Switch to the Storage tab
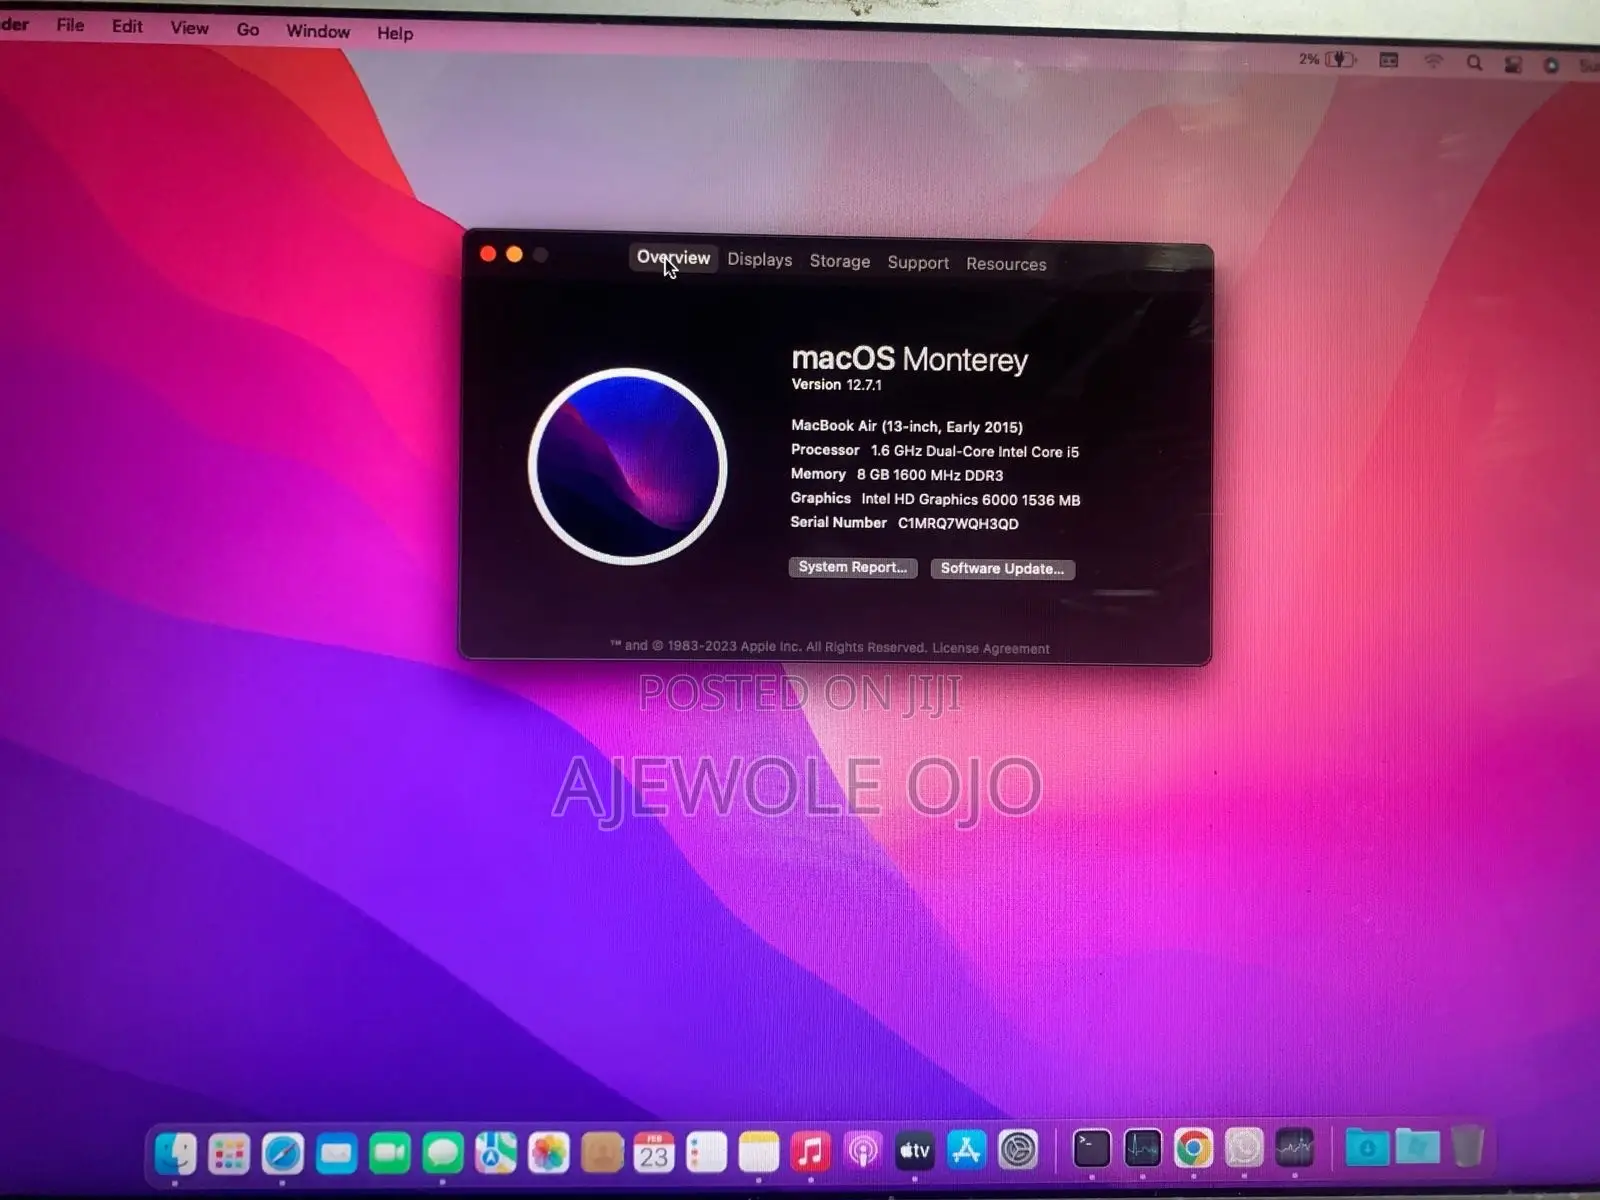1600x1200 pixels. point(839,261)
